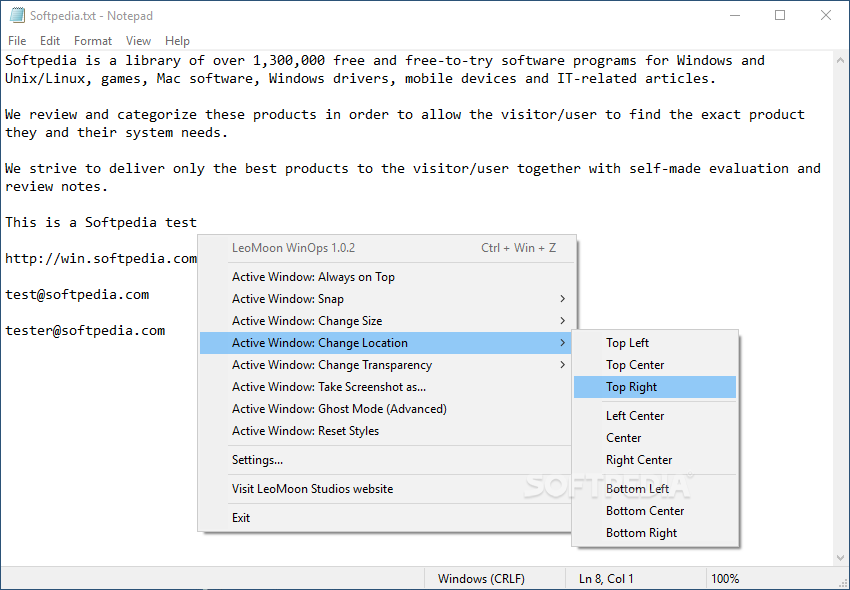Image resolution: width=850 pixels, height=590 pixels.
Task: Move window to Left Center
Action: coord(655,415)
